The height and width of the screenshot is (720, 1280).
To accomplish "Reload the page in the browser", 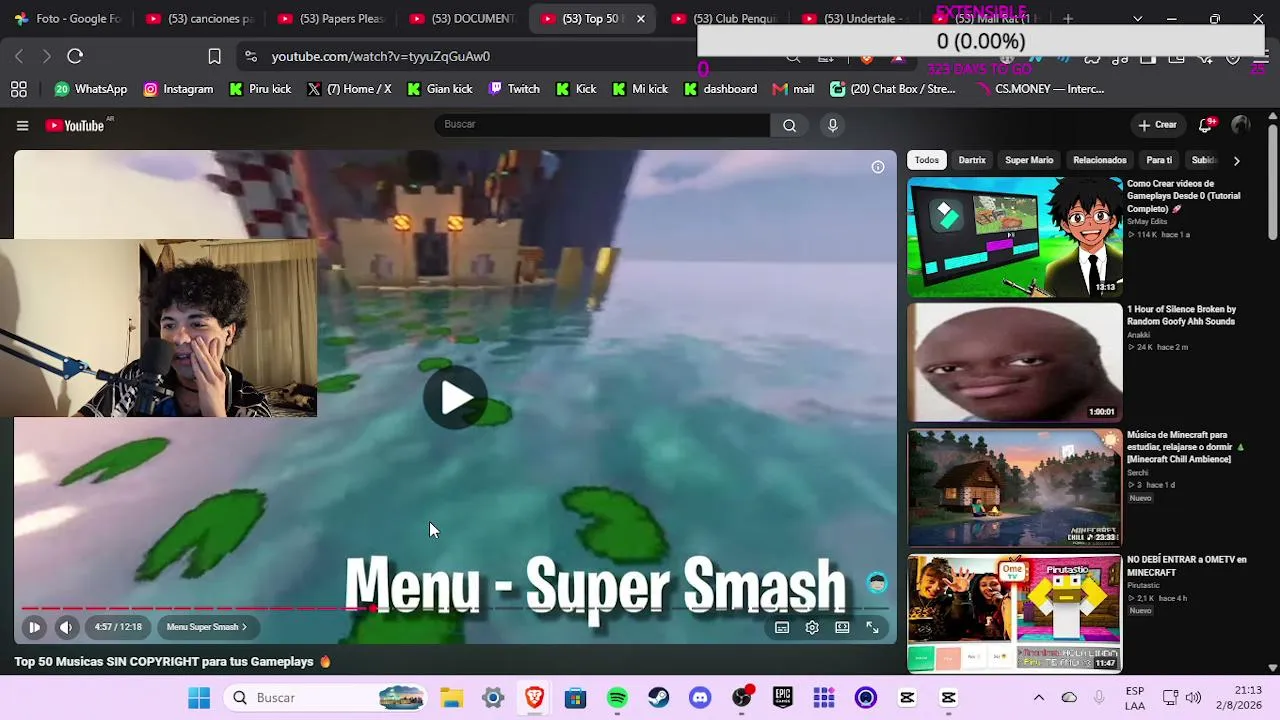I will tap(75, 56).
